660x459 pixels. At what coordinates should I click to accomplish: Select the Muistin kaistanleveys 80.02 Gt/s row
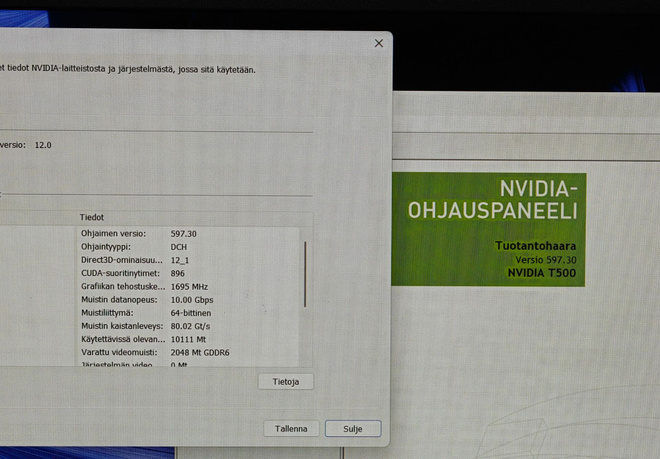pyautogui.click(x=188, y=326)
